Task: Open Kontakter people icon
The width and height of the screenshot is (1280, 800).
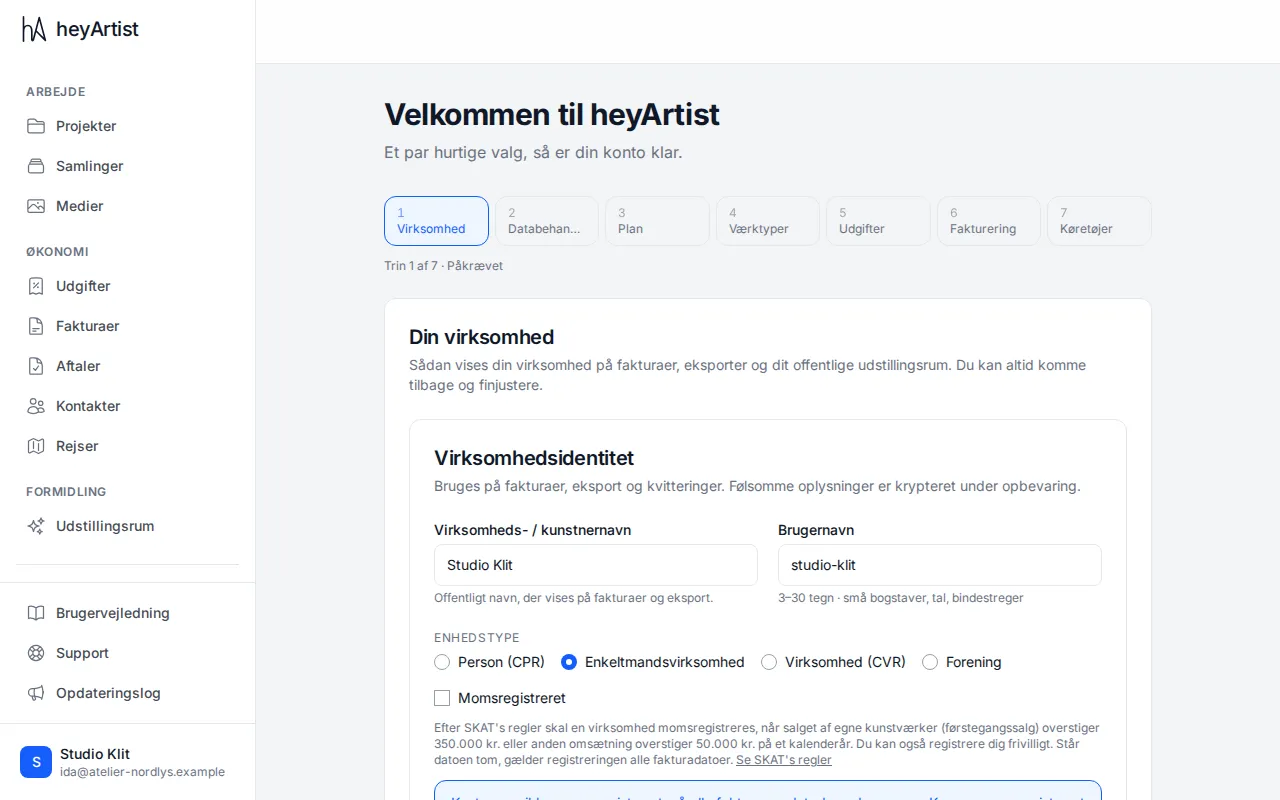Action: 36,406
